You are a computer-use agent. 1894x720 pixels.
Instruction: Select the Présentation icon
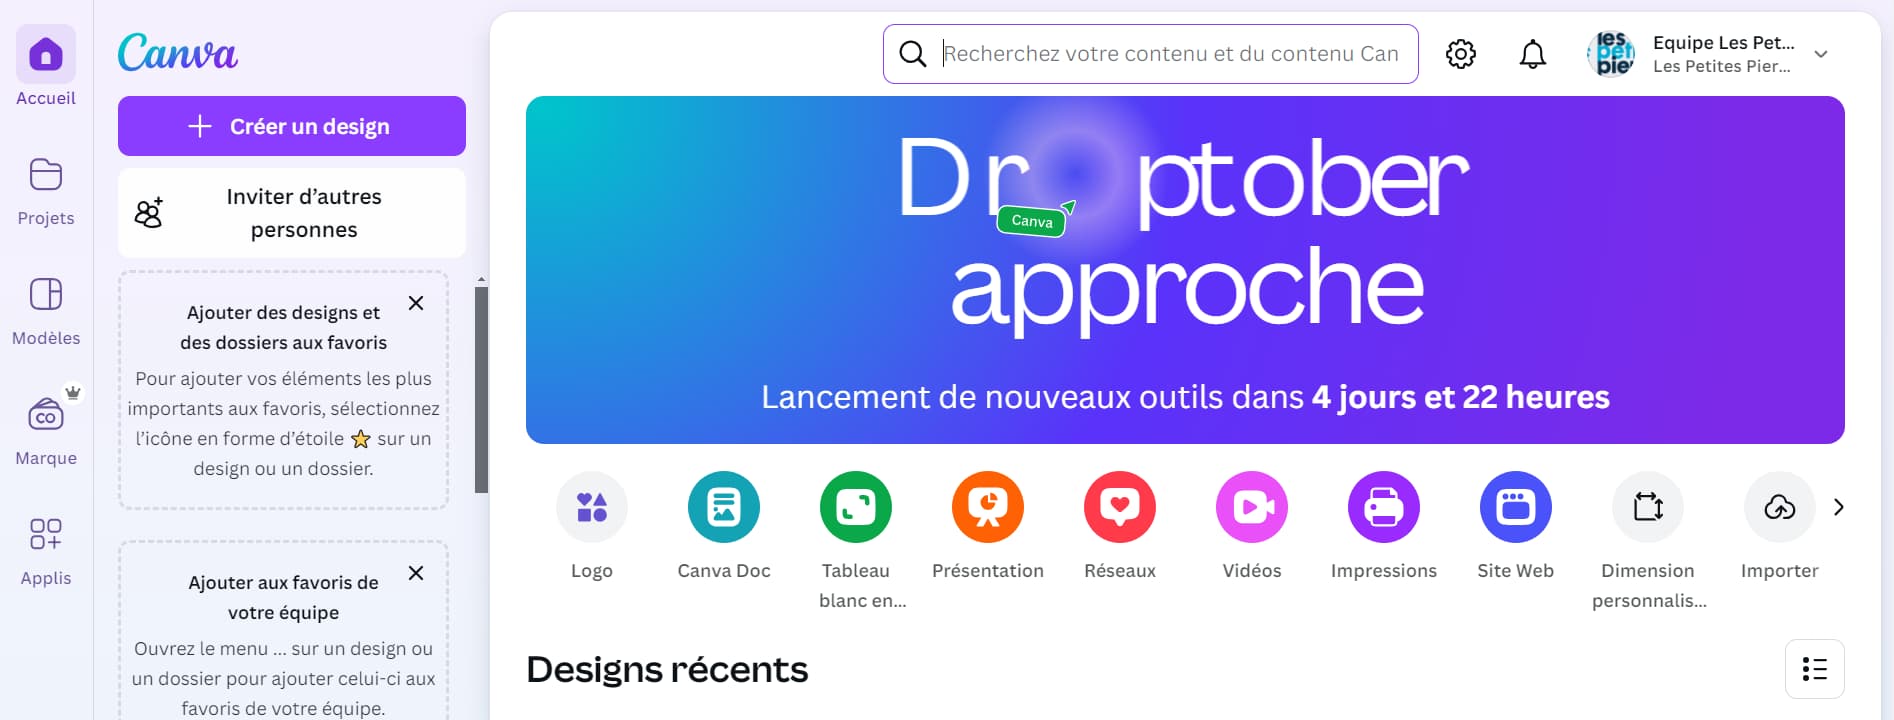tap(988, 507)
